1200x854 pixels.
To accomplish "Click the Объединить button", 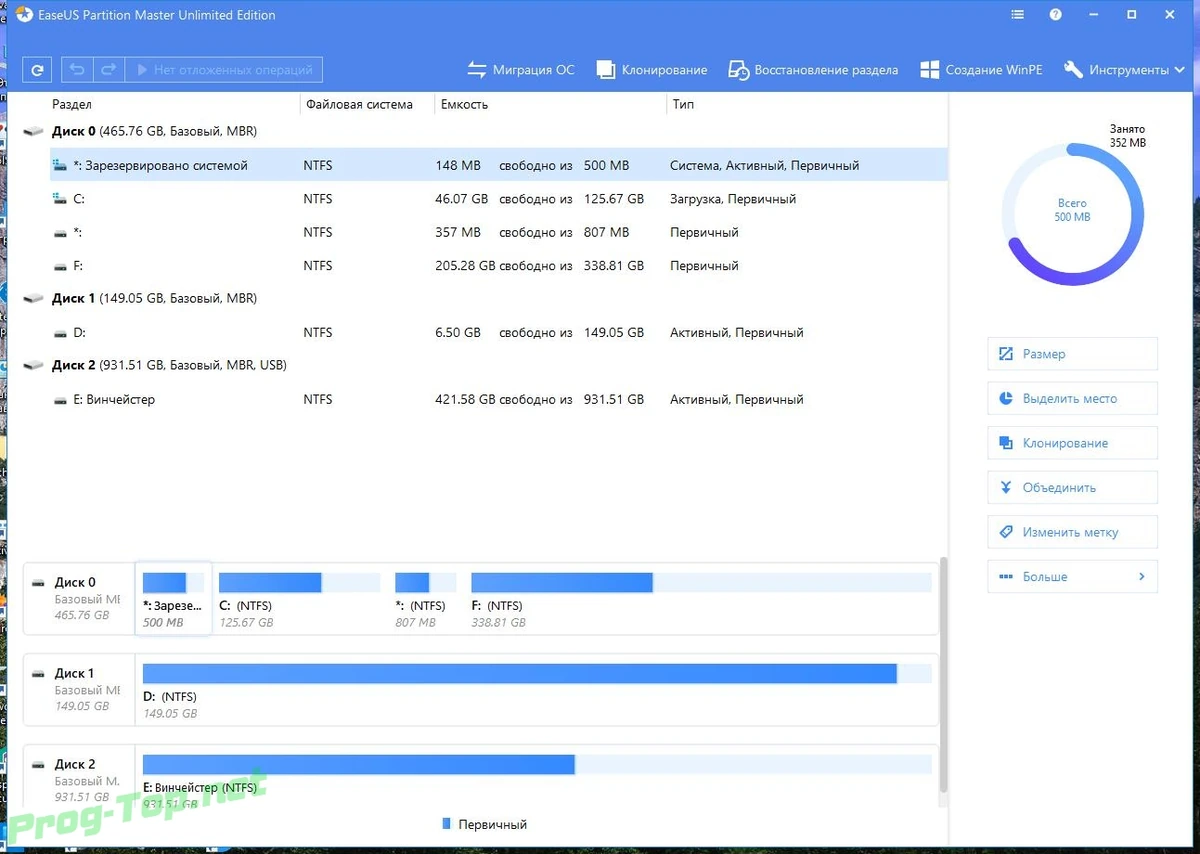I will (1072, 488).
